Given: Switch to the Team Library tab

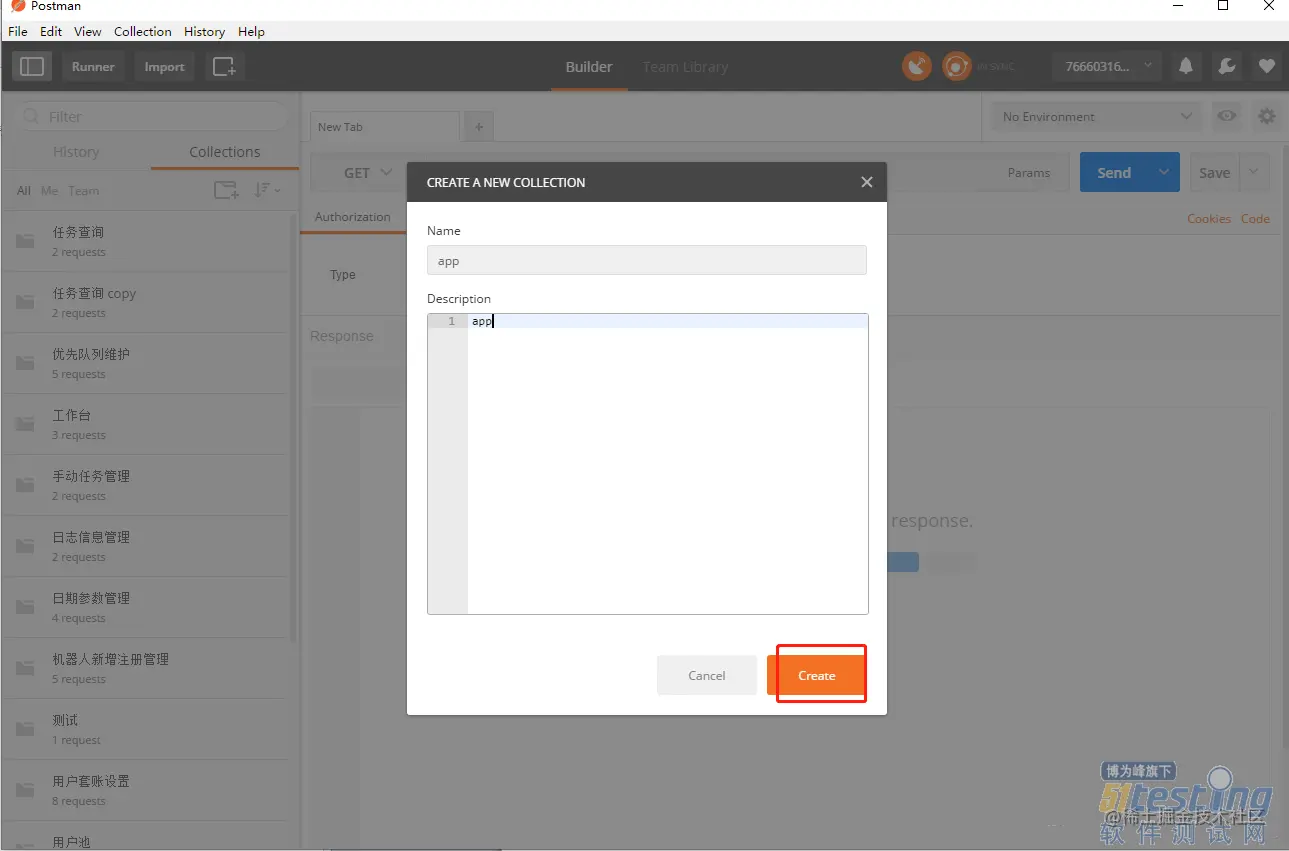Looking at the screenshot, I should [x=686, y=67].
